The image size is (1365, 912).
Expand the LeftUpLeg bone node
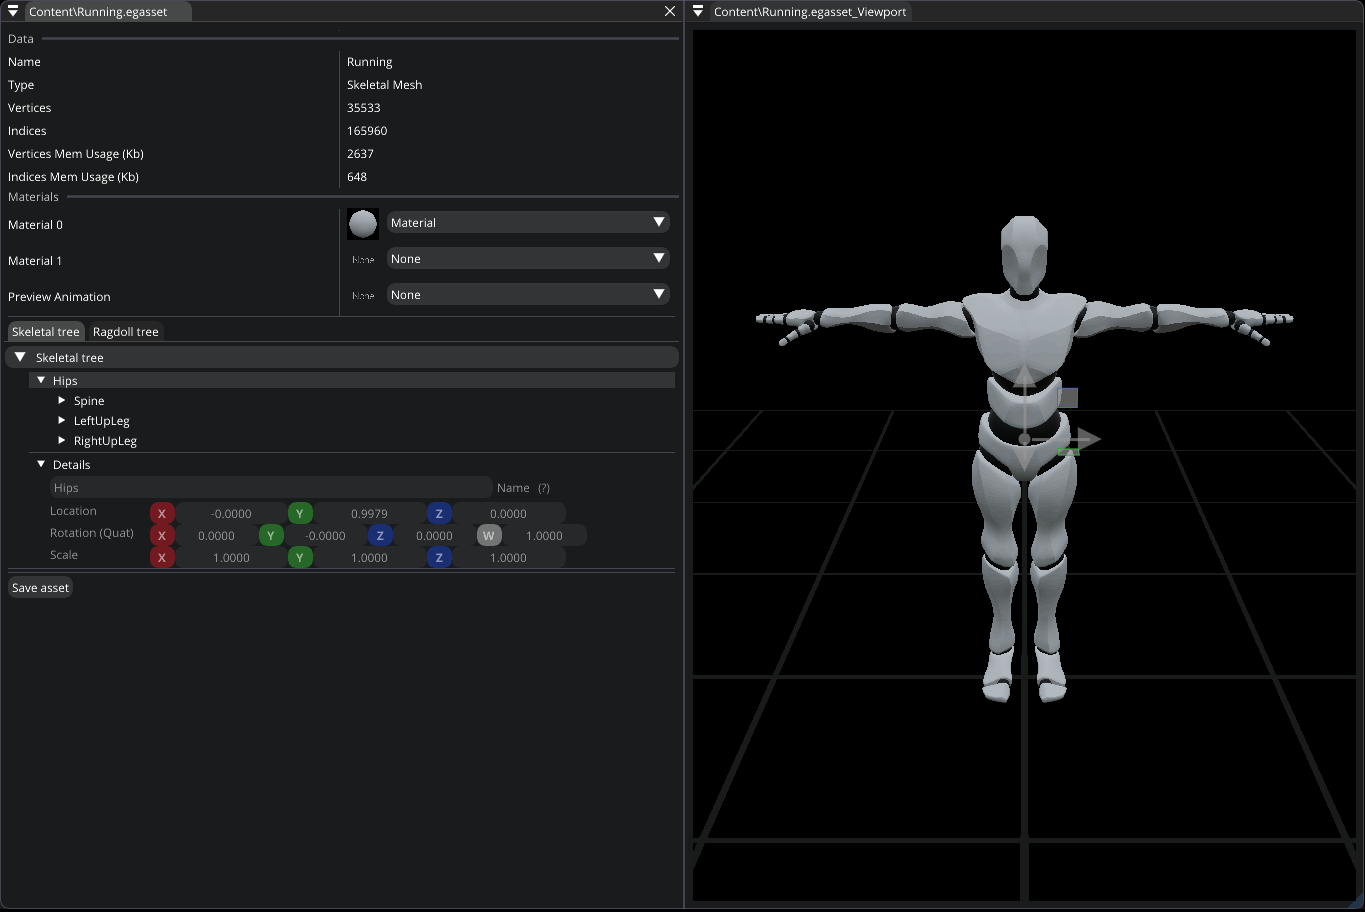[62, 420]
